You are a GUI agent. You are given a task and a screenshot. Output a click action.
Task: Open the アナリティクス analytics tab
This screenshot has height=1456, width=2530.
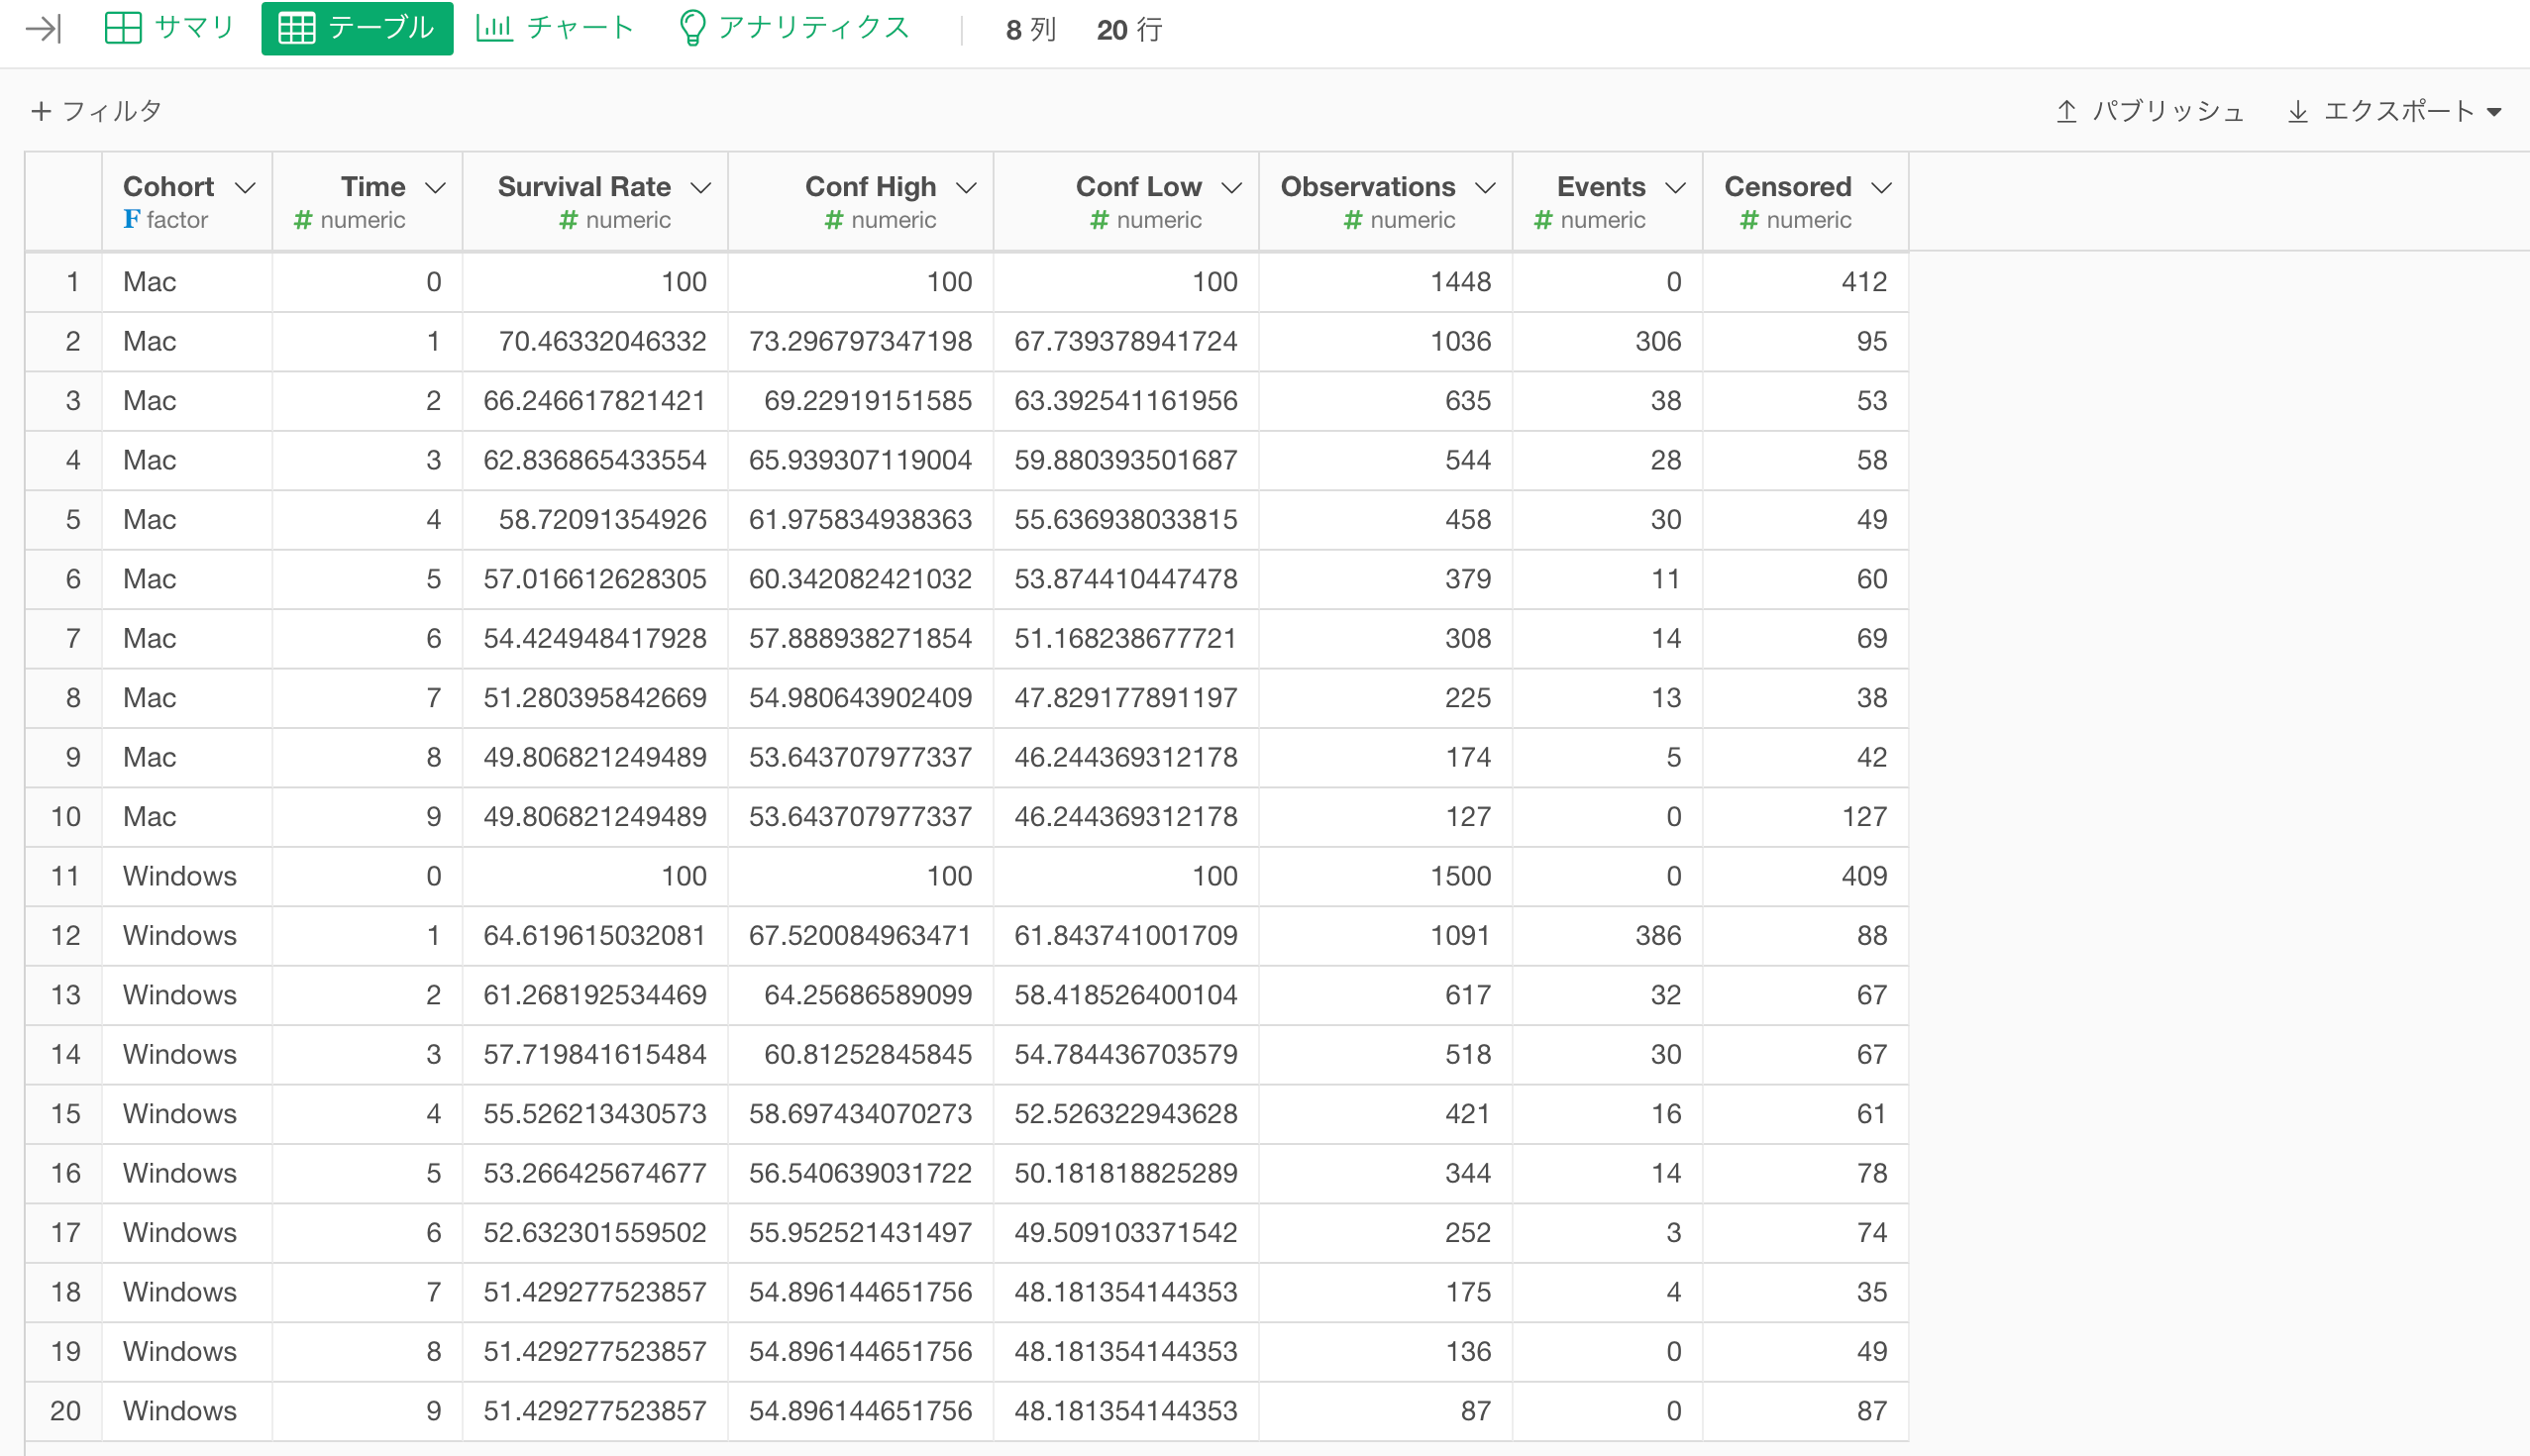(794, 28)
